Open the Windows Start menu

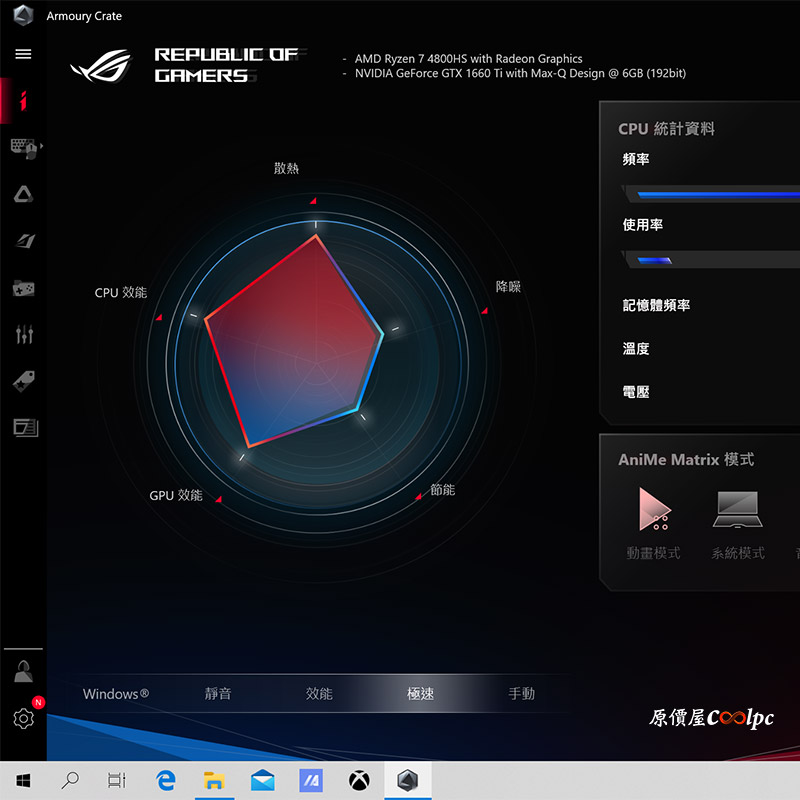point(23,780)
